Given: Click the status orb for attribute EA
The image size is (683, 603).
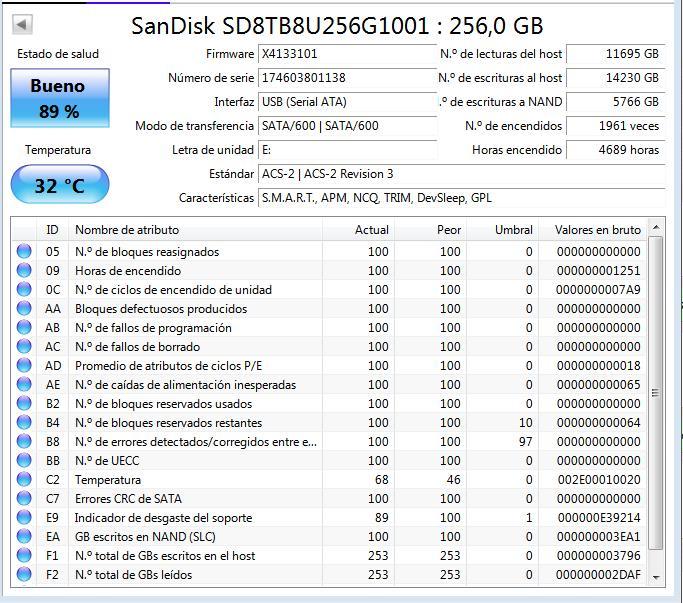Looking at the screenshot, I should pyautogui.click(x=24, y=536).
